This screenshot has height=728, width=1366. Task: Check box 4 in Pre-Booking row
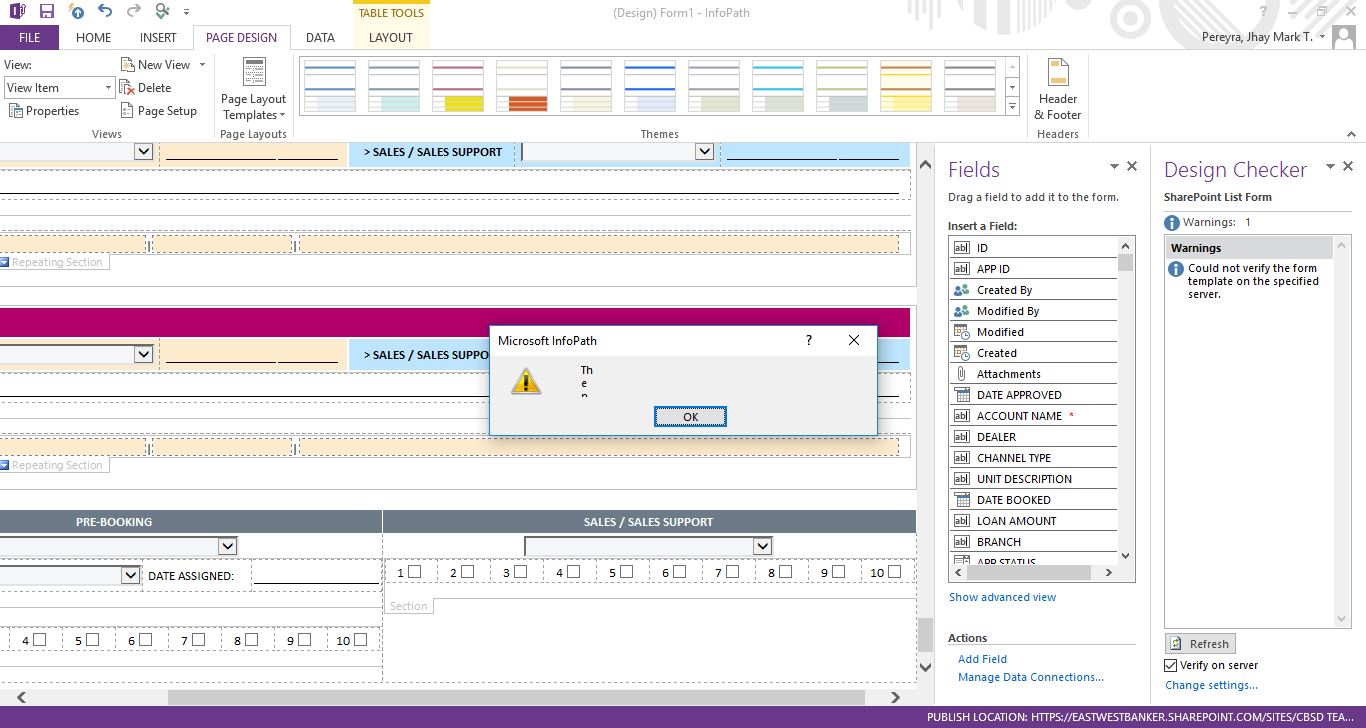(40, 640)
